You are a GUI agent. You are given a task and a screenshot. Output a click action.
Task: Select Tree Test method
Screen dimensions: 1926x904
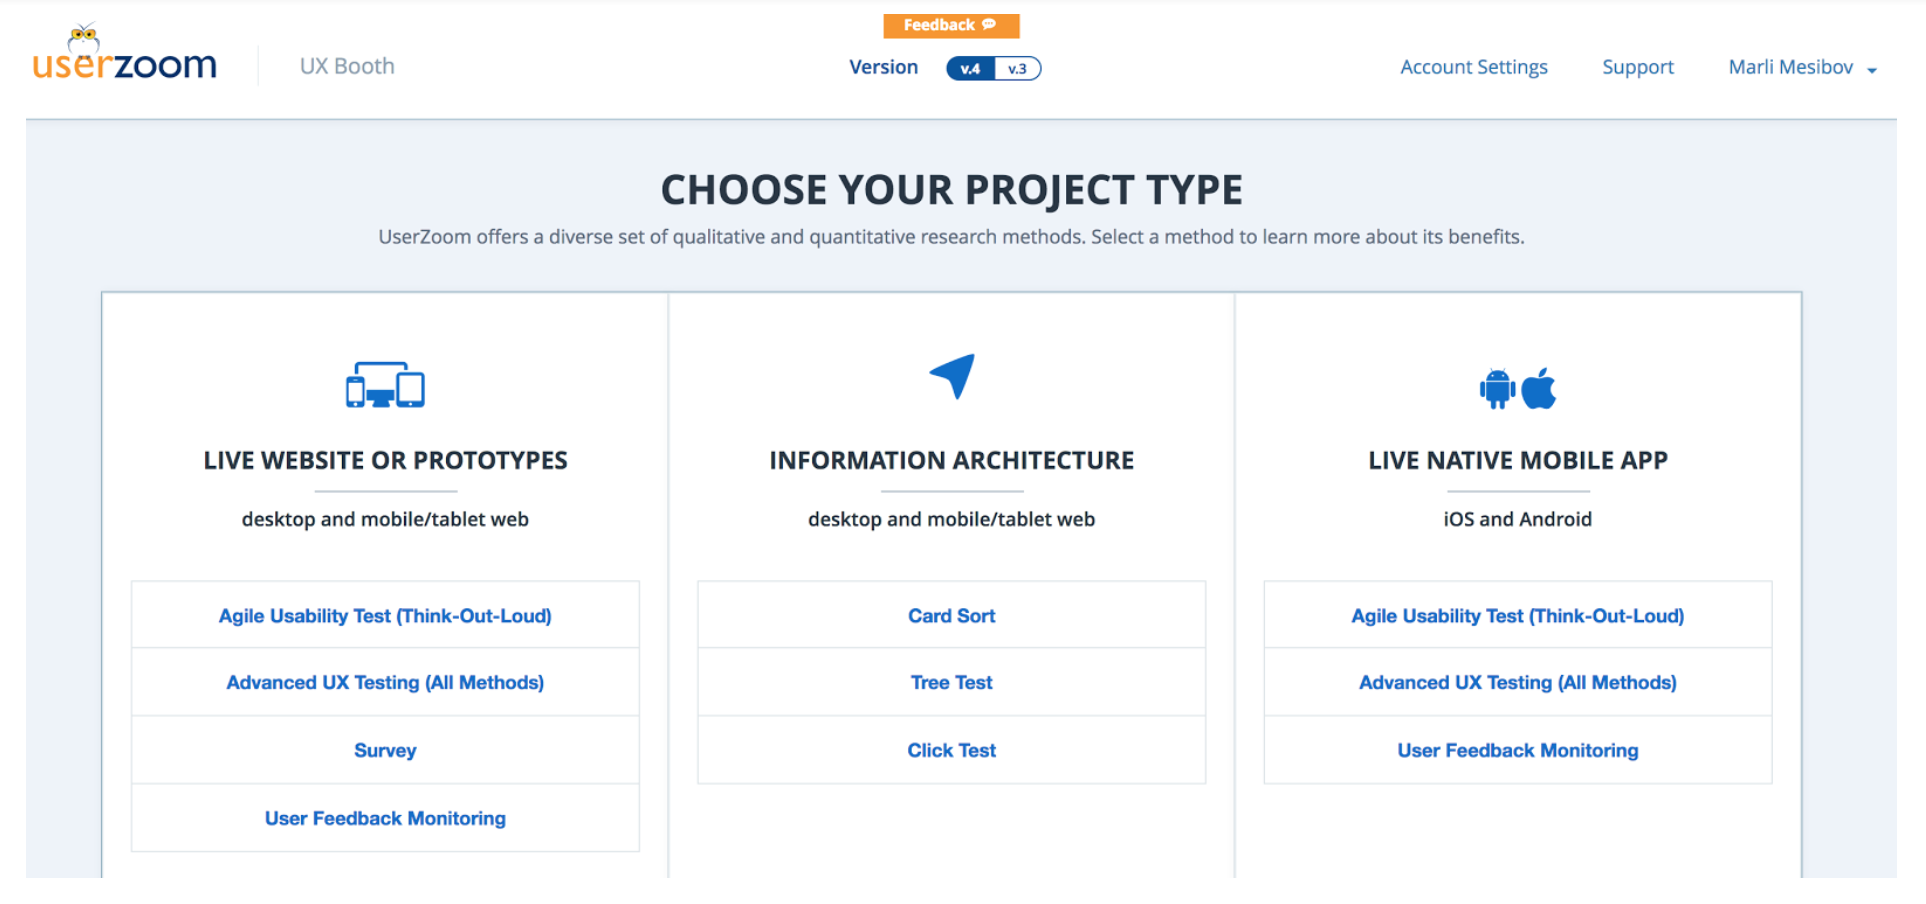(951, 683)
